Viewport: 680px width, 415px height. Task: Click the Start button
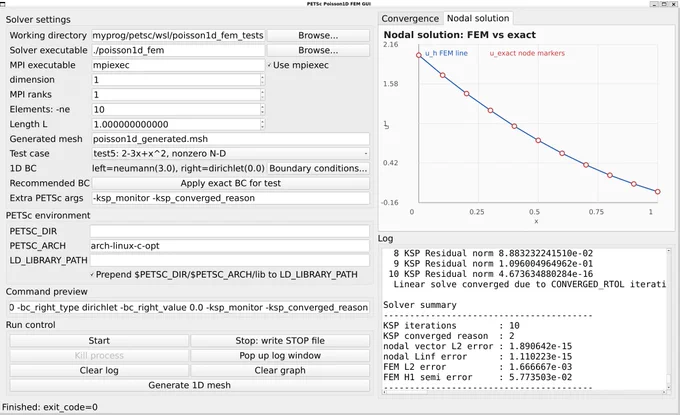tap(99, 341)
